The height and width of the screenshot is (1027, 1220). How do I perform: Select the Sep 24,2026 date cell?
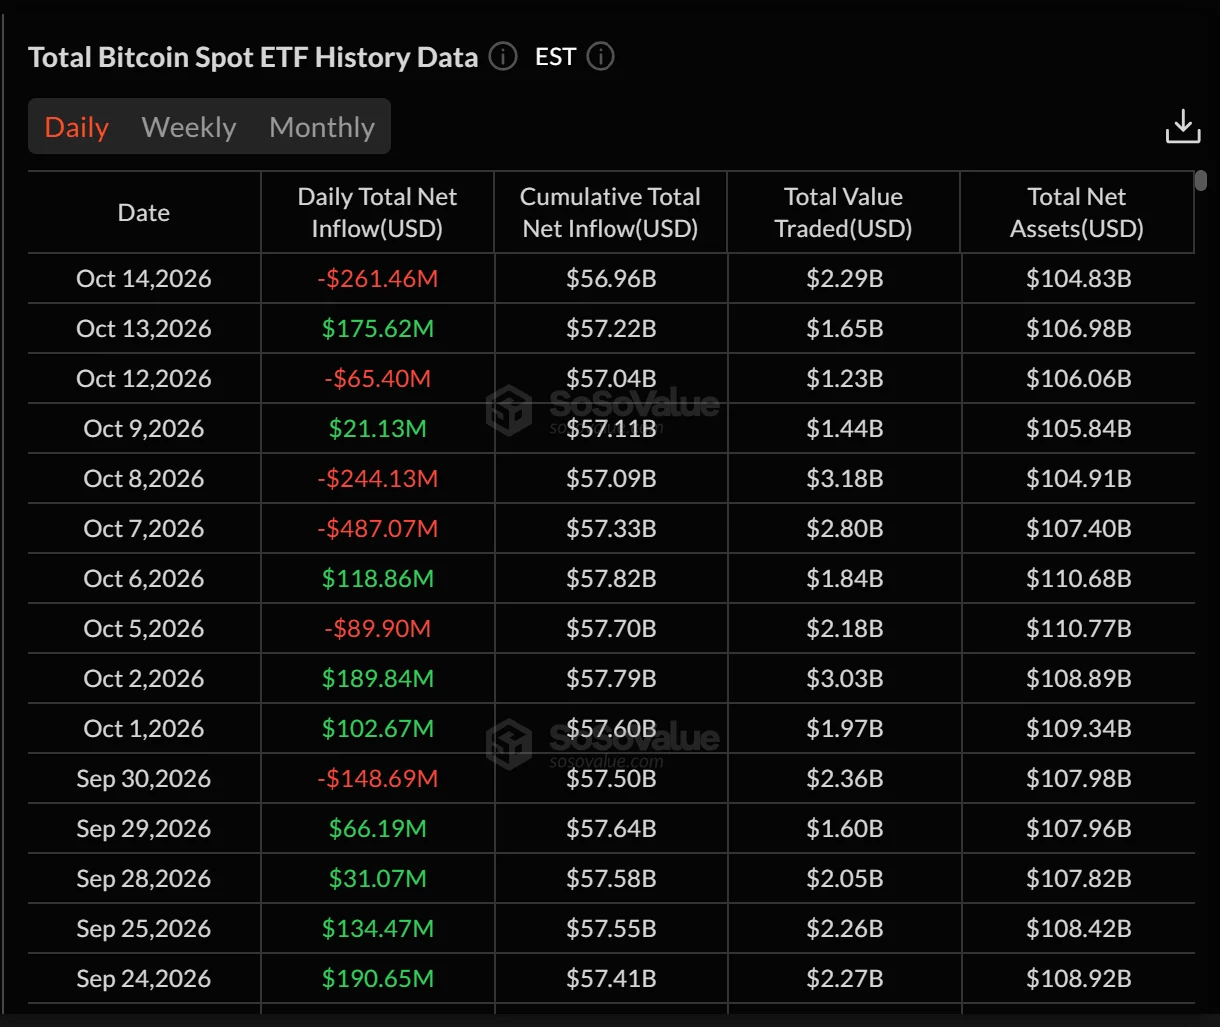(144, 978)
